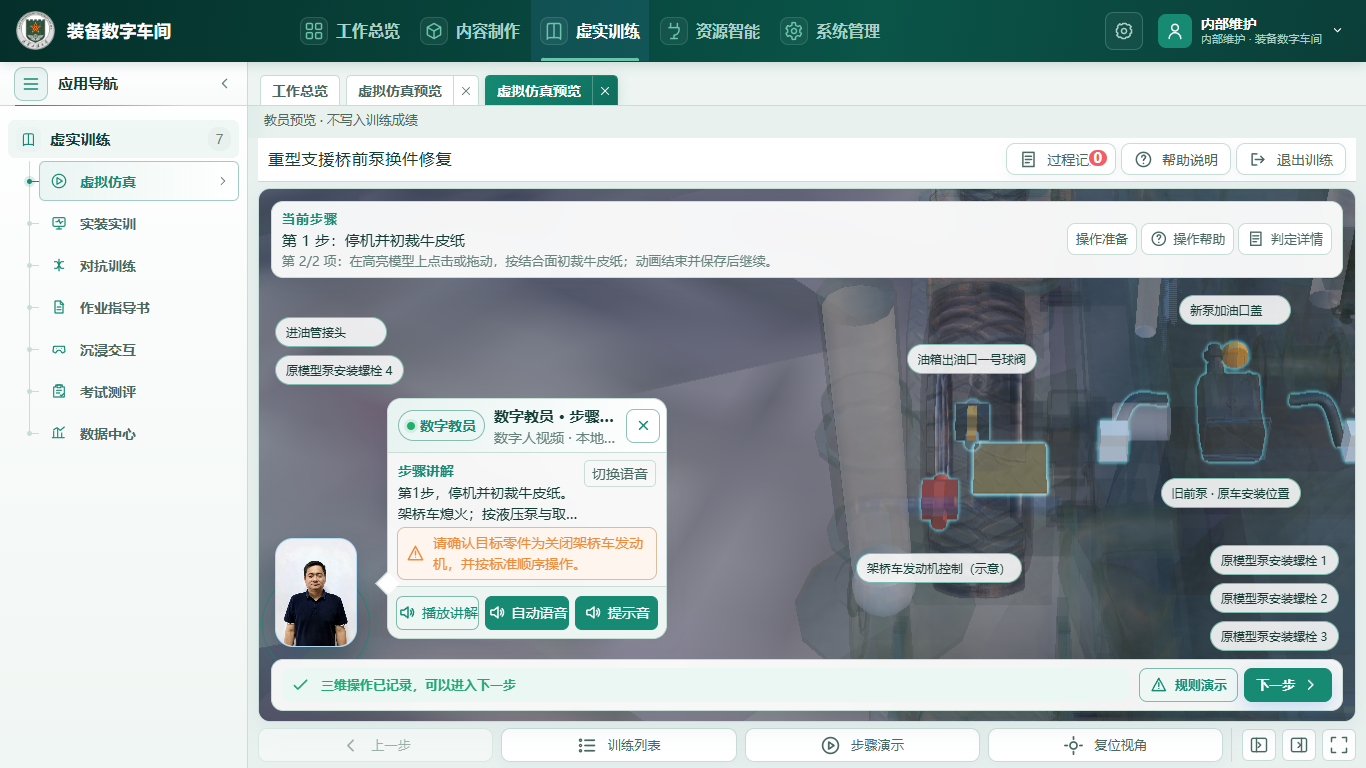Close the active 虚拟仿真预览 tab
Screen dimensions: 1366x768
coord(605,91)
